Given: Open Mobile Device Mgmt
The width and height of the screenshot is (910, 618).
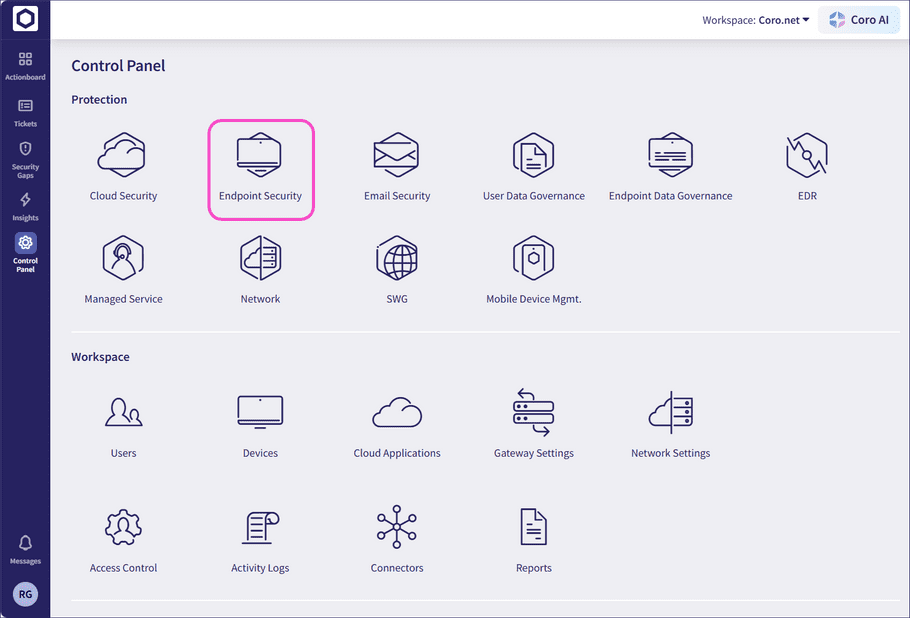Looking at the screenshot, I should tap(533, 268).
